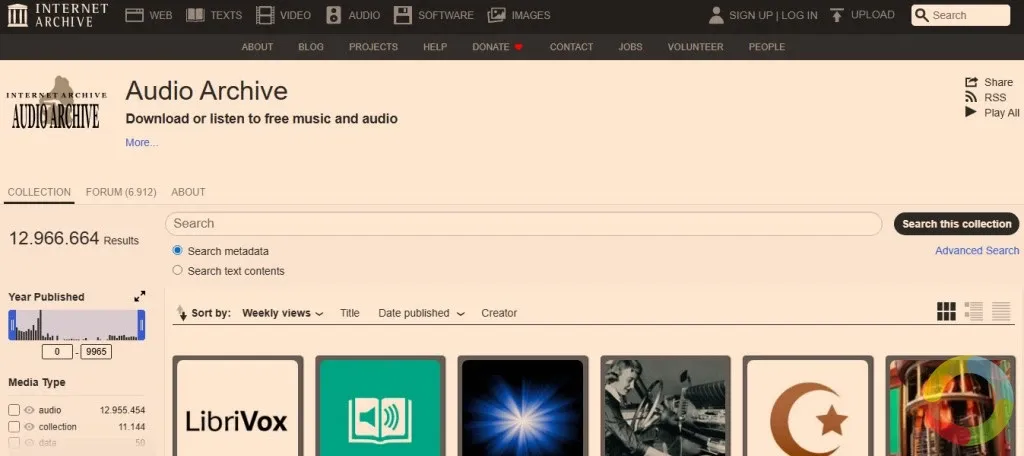Open the Date published sort dropdown
Screen dimensions: 1024x456
pyautogui.click(x=422, y=313)
